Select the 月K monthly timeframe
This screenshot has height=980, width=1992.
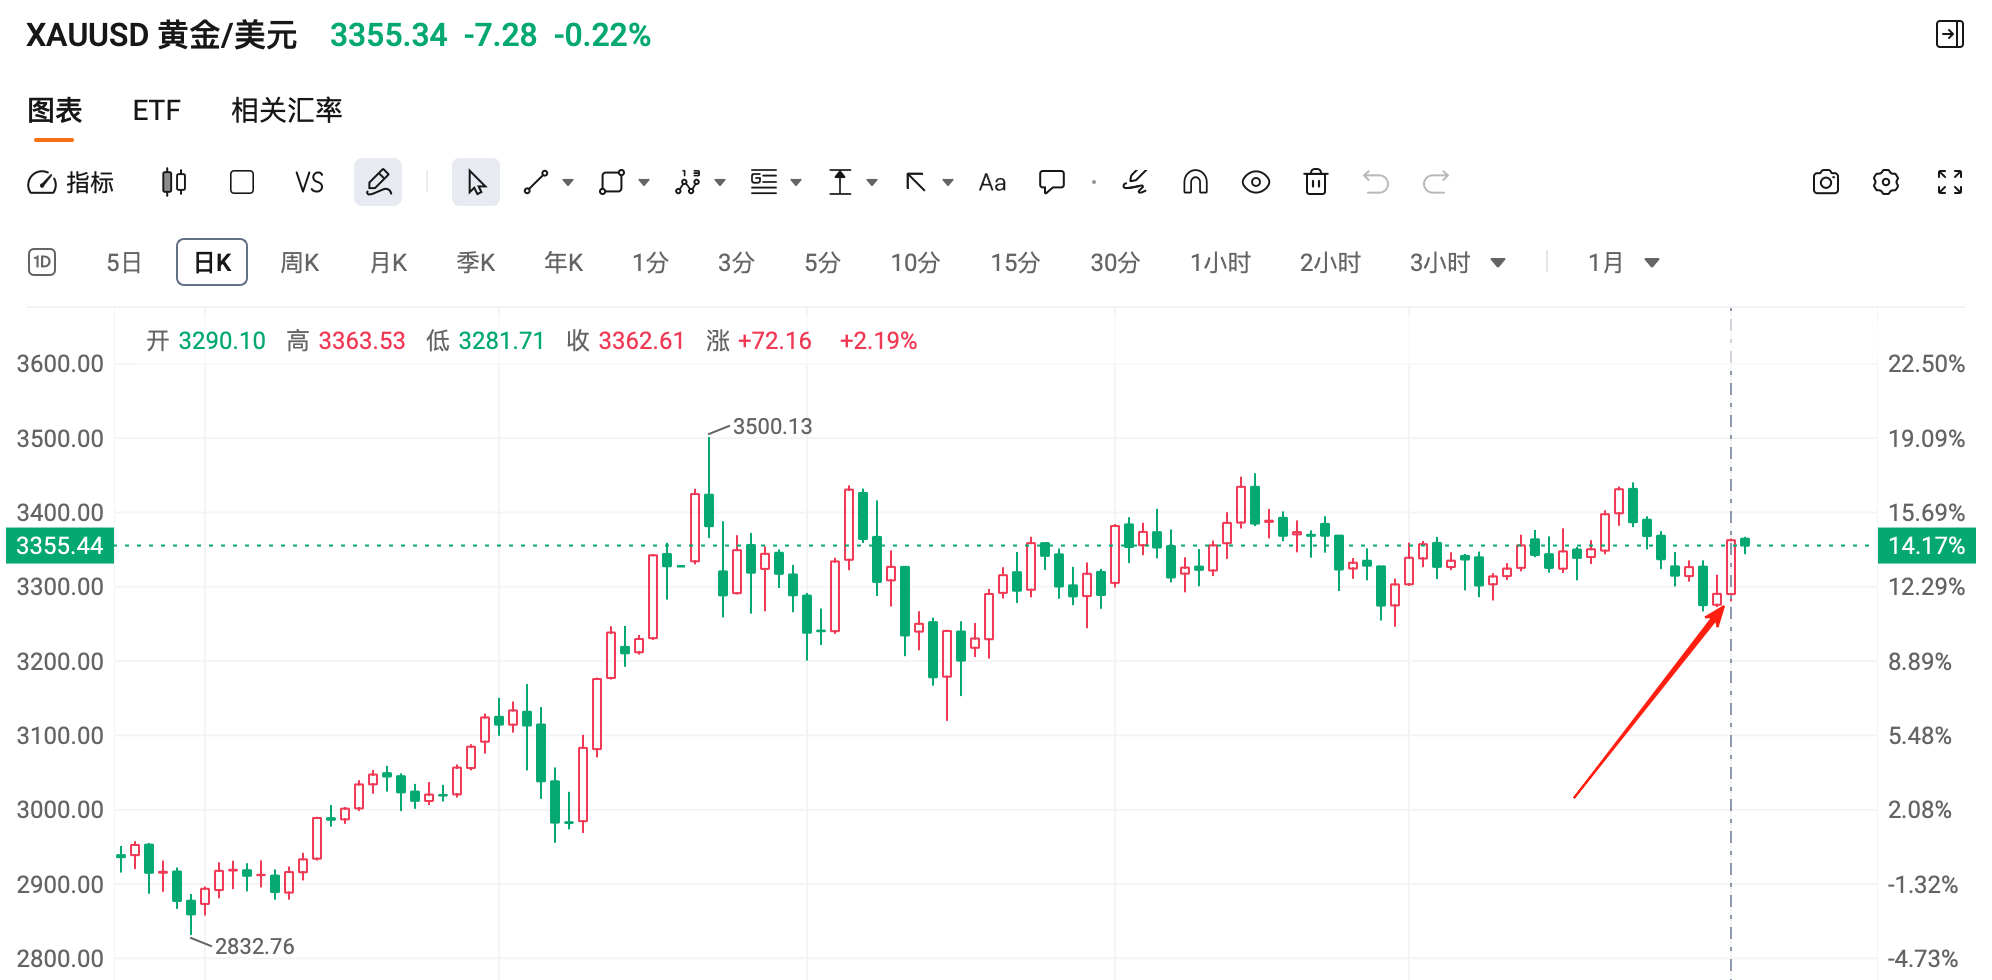pyautogui.click(x=388, y=262)
